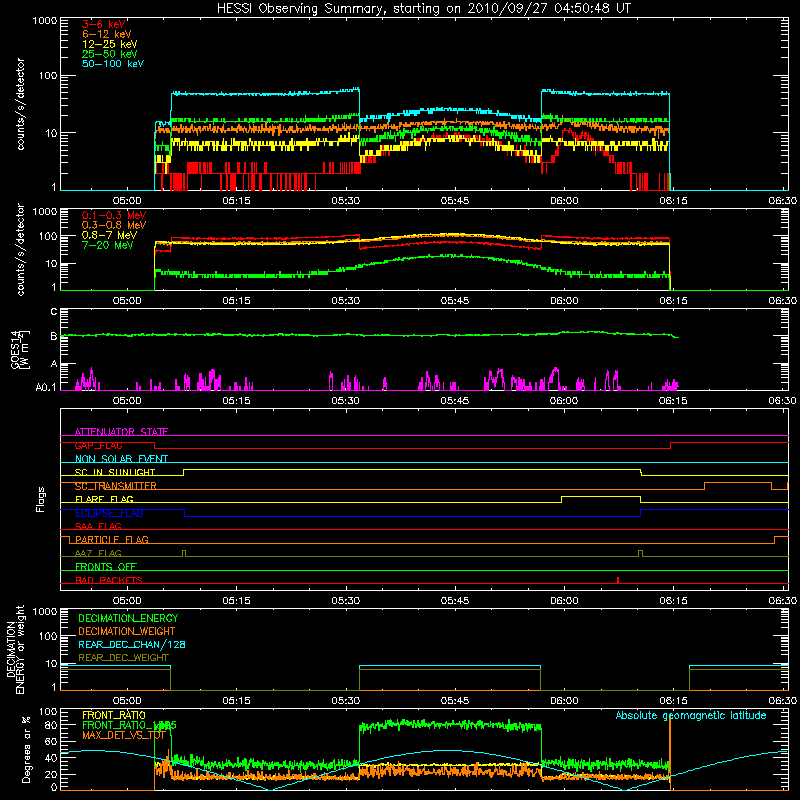
Task: Click the HESSI Observing Summary plot title
Action: pyautogui.click(x=424, y=9)
